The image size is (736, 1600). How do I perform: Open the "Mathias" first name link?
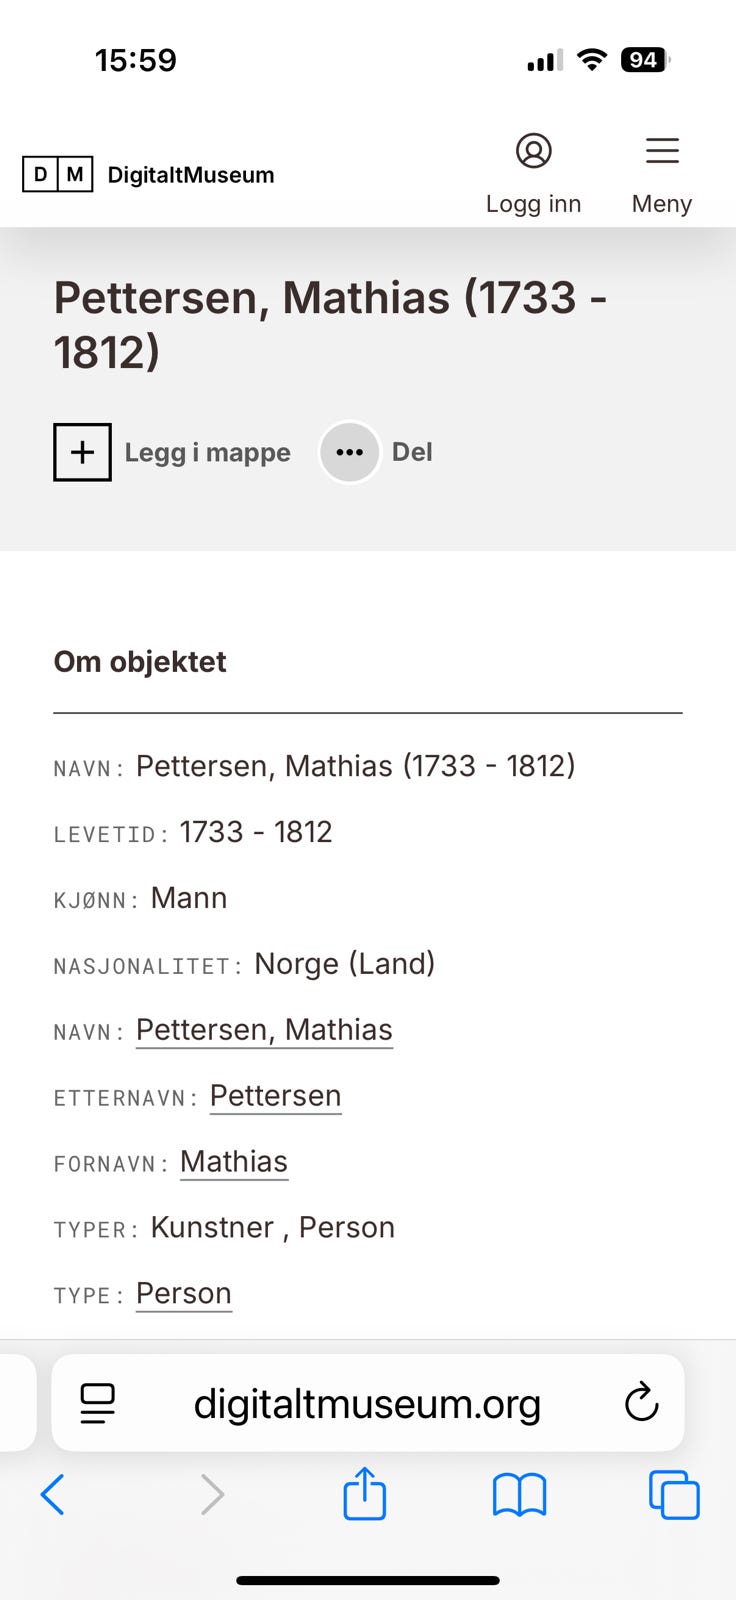click(234, 1162)
